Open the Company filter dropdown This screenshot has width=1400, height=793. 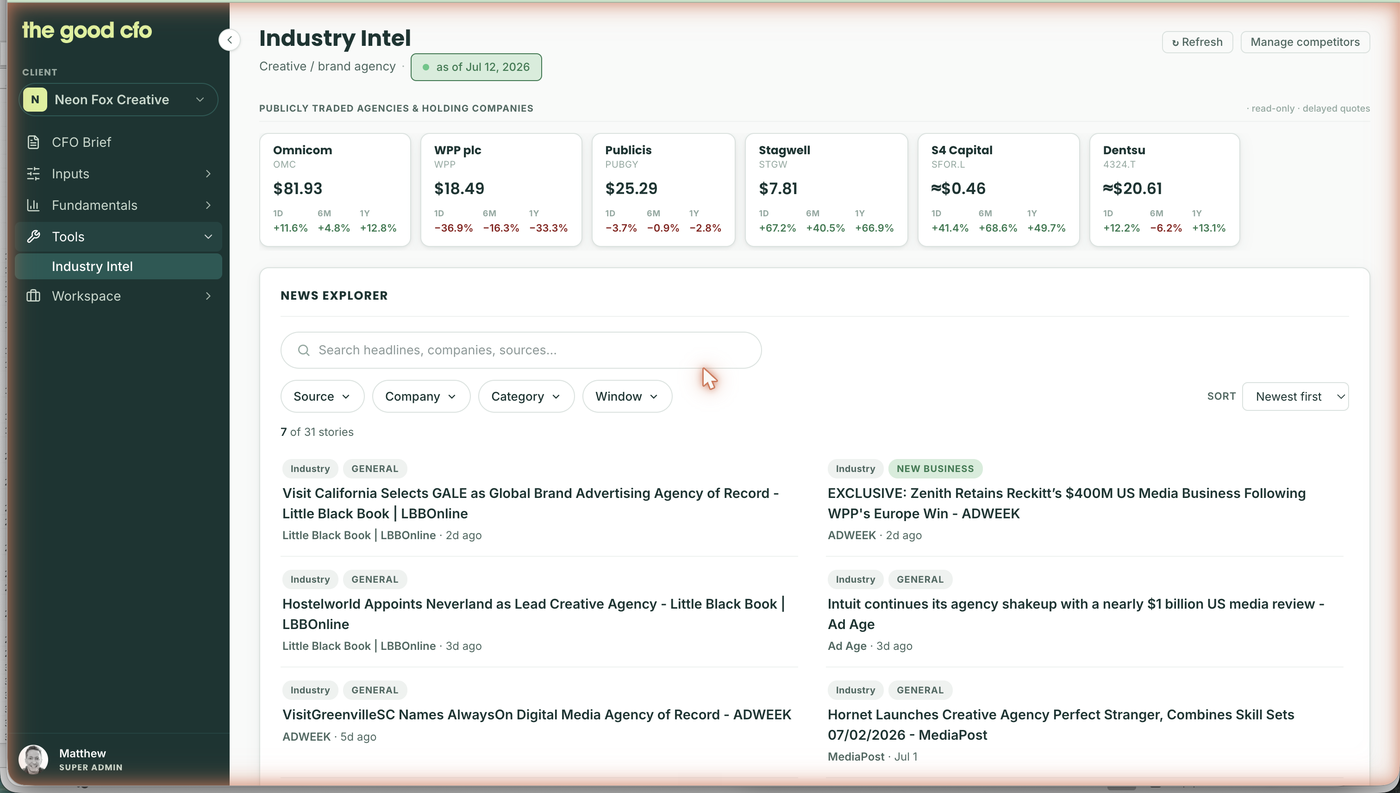[x=421, y=397]
